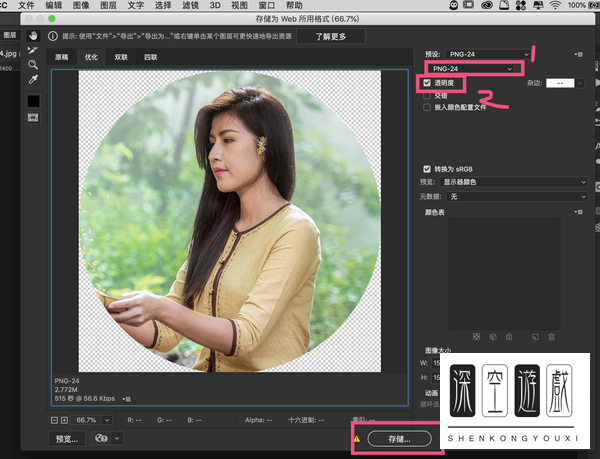Select the Eyedropper tool
The image size is (600, 459).
click(x=33, y=80)
